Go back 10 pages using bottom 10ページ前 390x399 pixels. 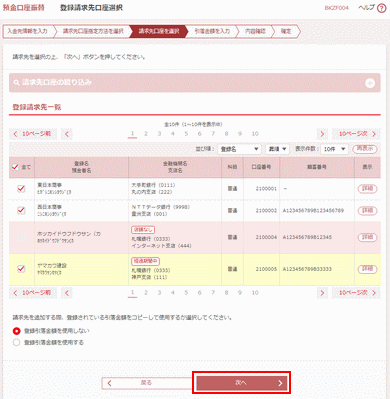(x=33, y=293)
